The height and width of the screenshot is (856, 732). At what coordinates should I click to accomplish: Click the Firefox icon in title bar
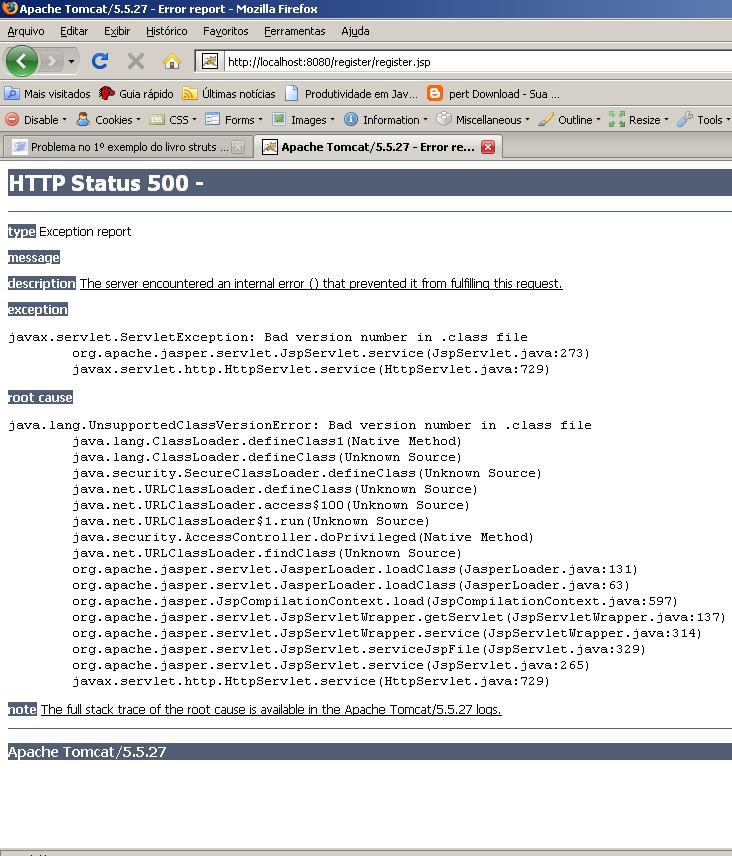coord(9,8)
